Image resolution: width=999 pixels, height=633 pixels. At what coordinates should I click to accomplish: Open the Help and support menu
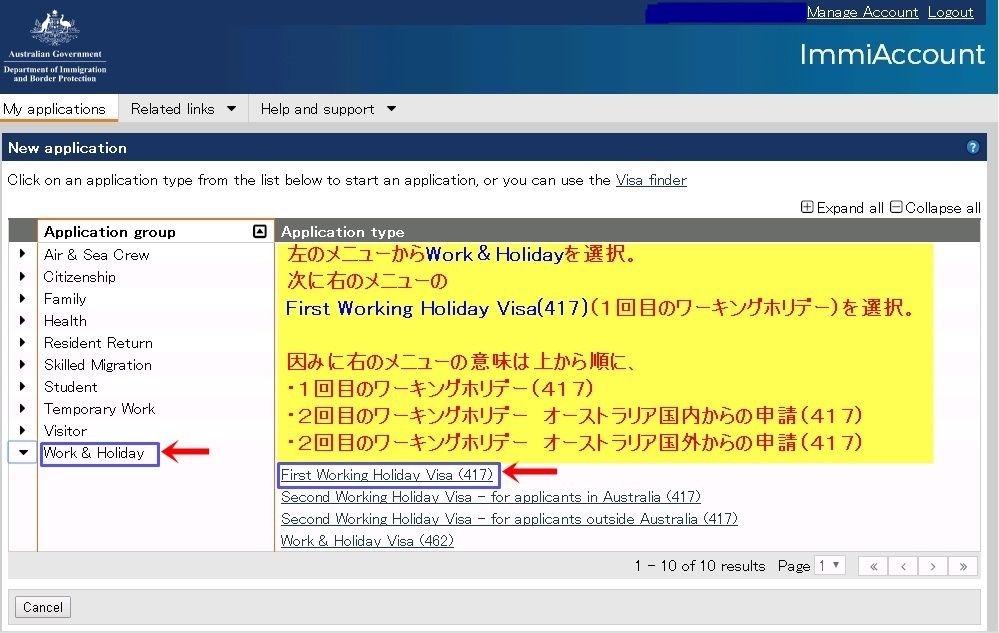click(328, 109)
